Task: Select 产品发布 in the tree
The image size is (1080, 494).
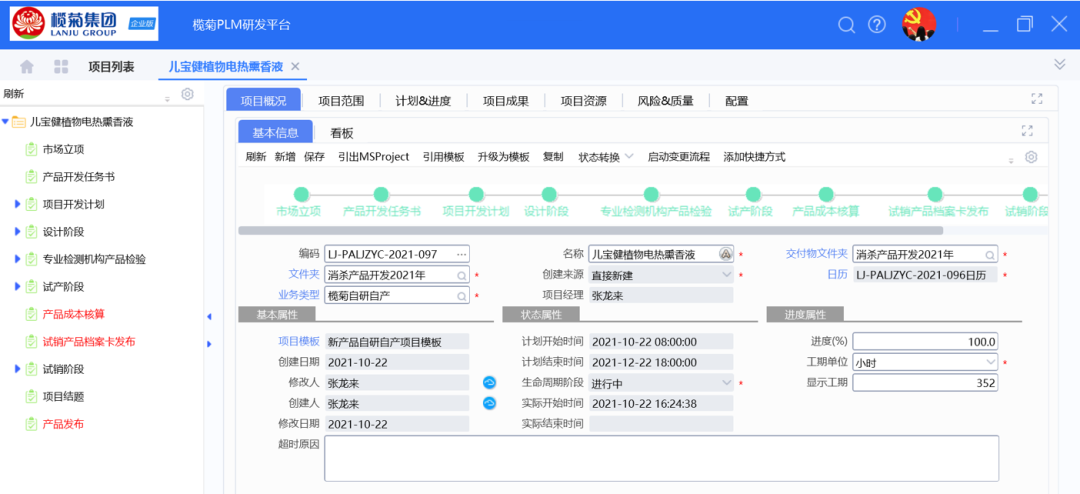Action: pyautogui.click(x=63, y=424)
